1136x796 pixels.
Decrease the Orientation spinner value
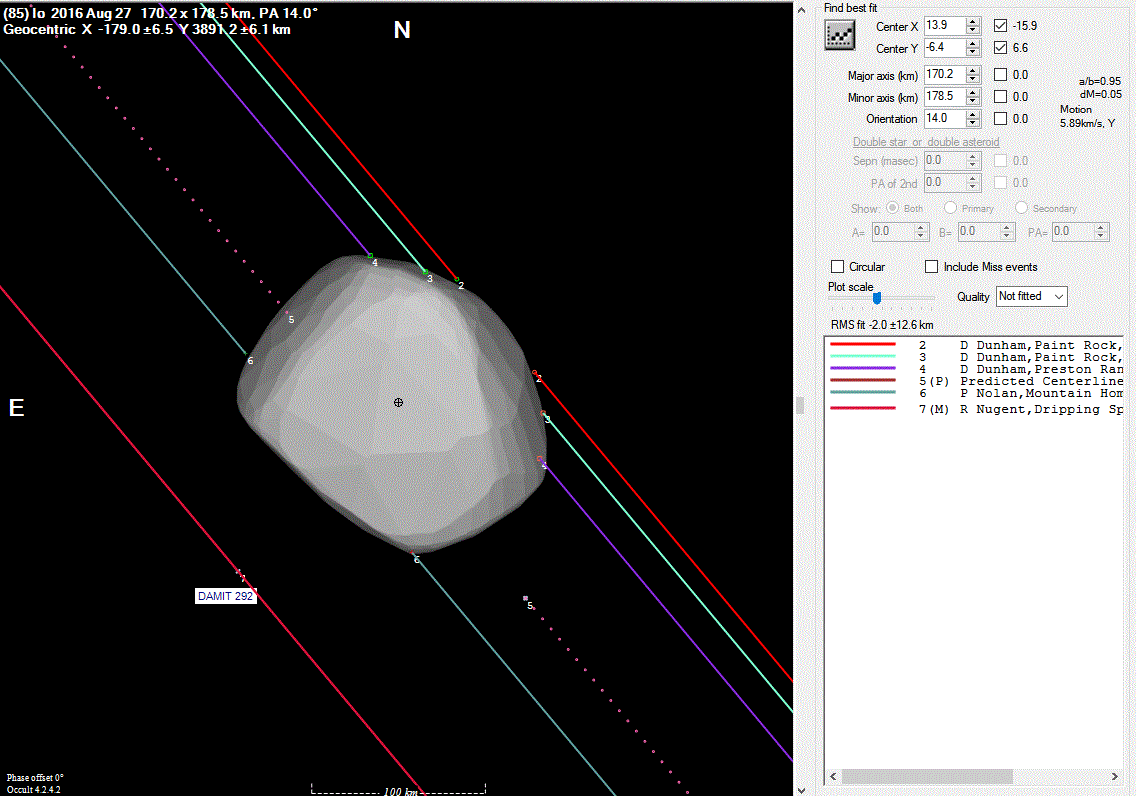point(973,123)
